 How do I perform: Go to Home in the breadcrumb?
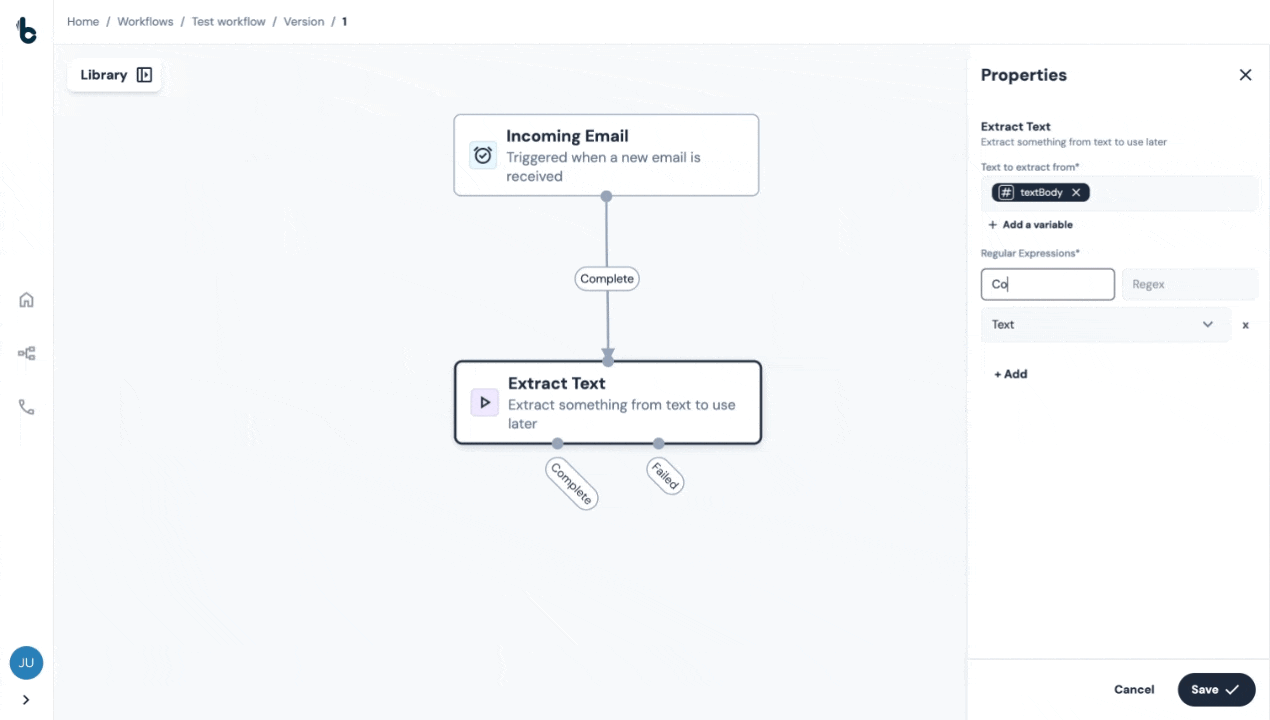click(83, 22)
